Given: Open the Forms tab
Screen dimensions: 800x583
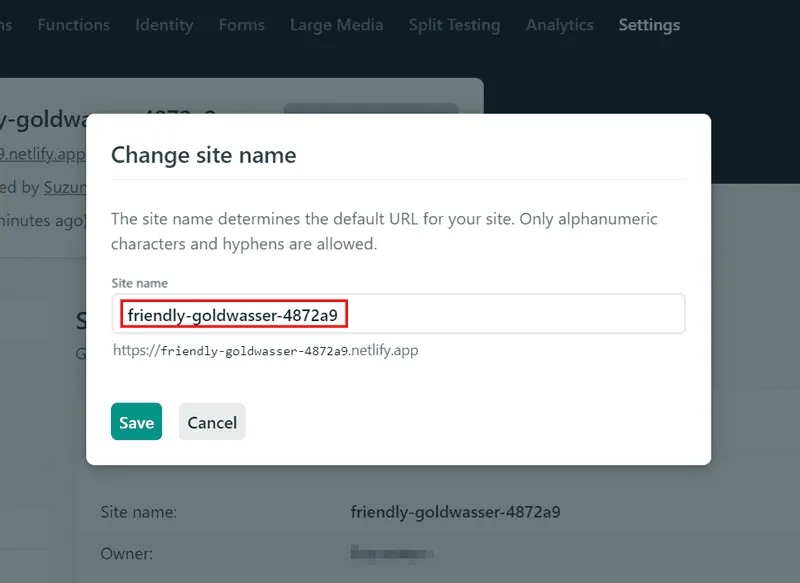Looking at the screenshot, I should (x=242, y=25).
